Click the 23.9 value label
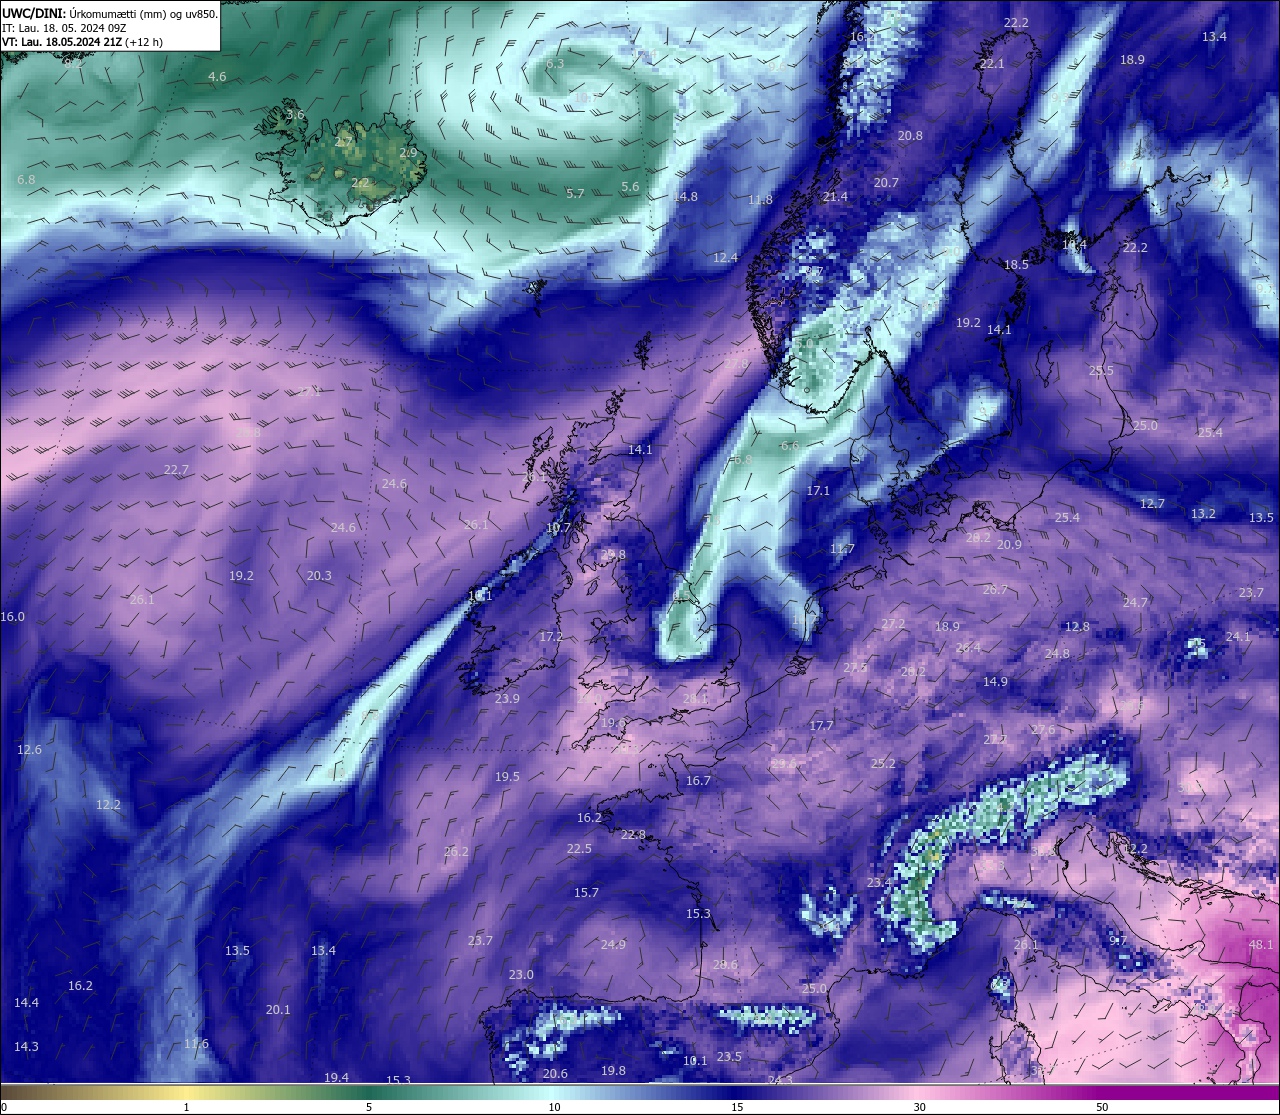Screen dimensions: 1280x1115 507,699
